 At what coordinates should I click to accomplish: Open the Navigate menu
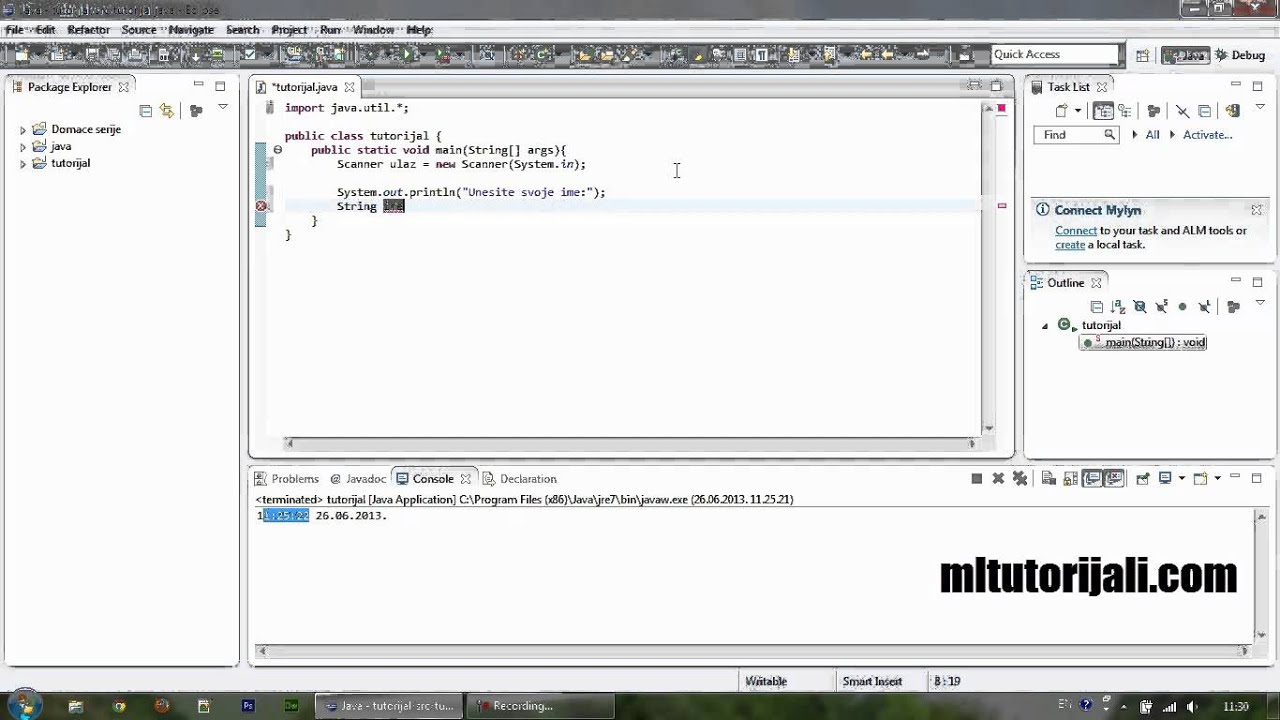pos(191,30)
